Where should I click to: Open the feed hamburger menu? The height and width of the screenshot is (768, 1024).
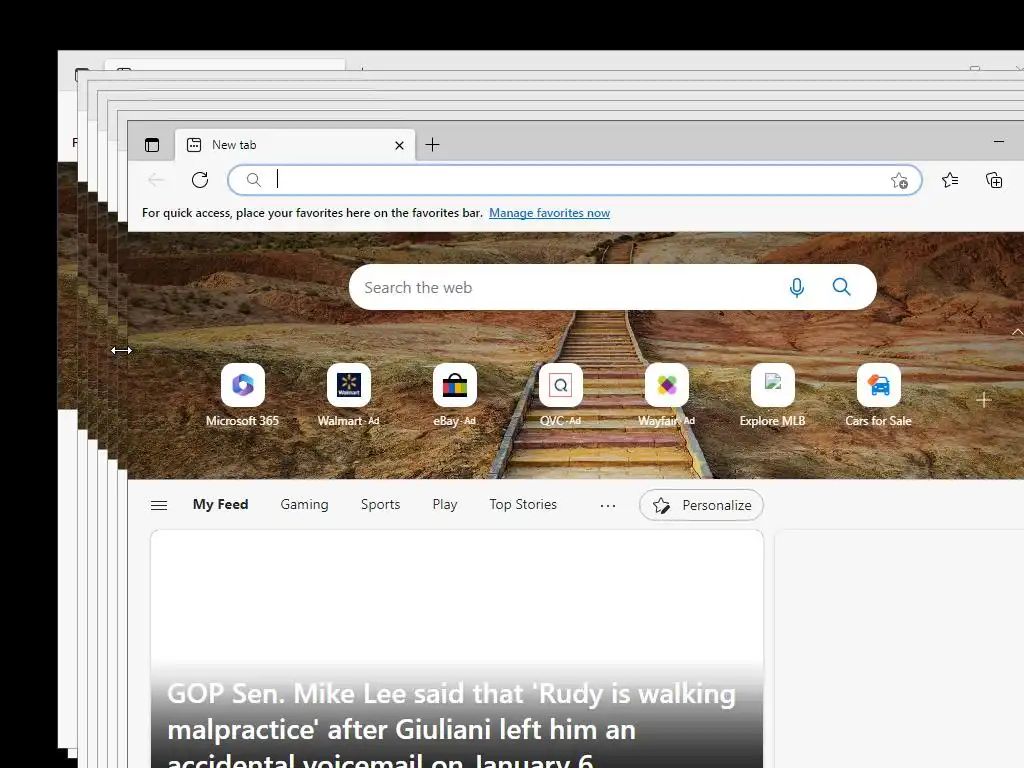(159, 505)
